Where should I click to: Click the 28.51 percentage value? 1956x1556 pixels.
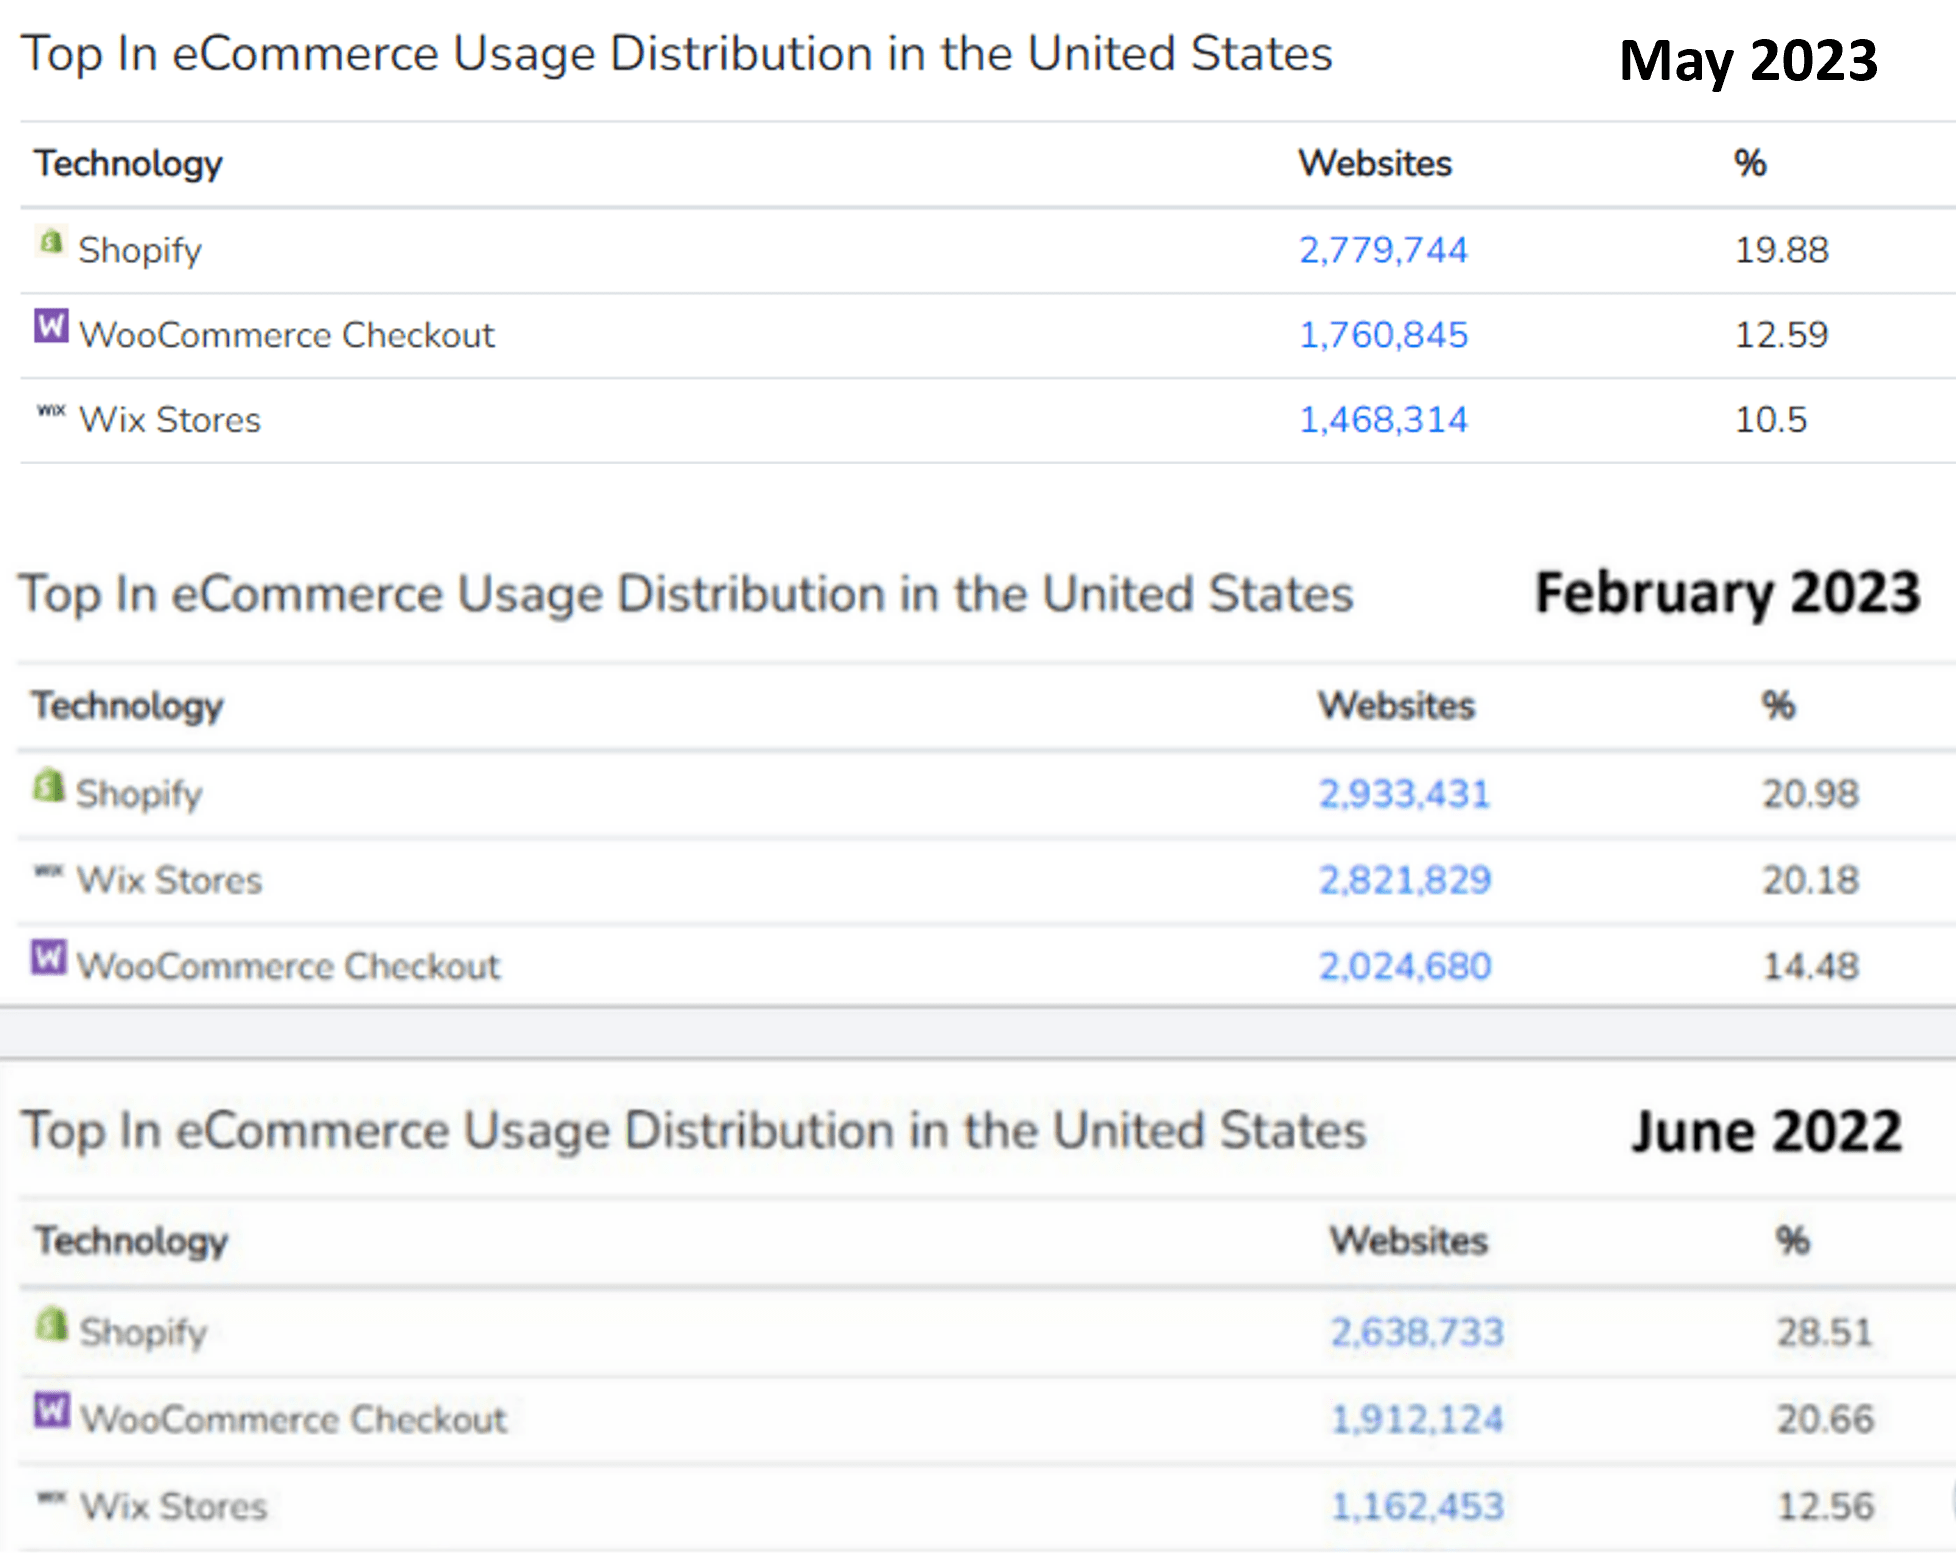coord(1824,1332)
